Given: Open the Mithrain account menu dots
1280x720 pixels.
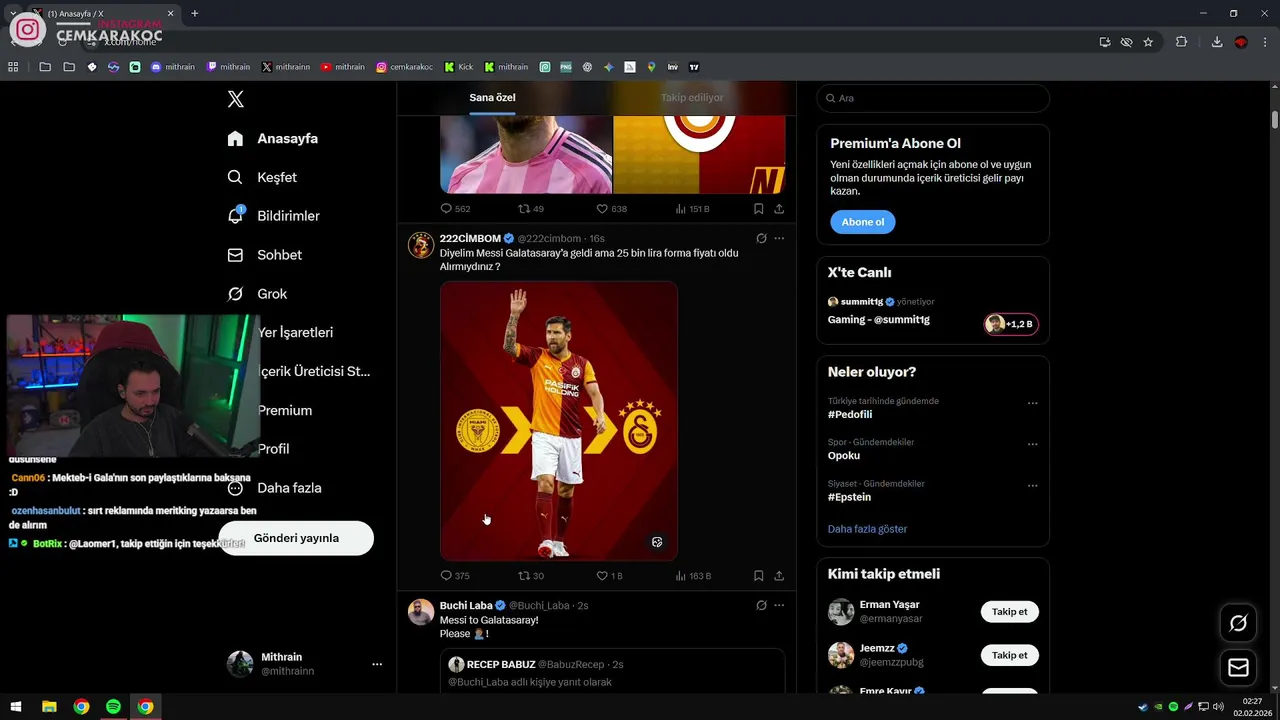Looking at the screenshot, I should tap(377, 664).
